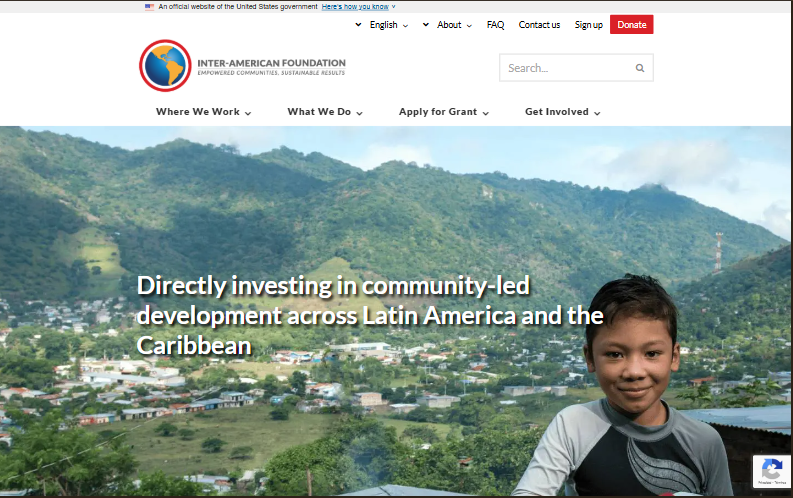The image size is (793, 498).
Task: Open the What We Do menu
Action: click(x=325, y=112)
